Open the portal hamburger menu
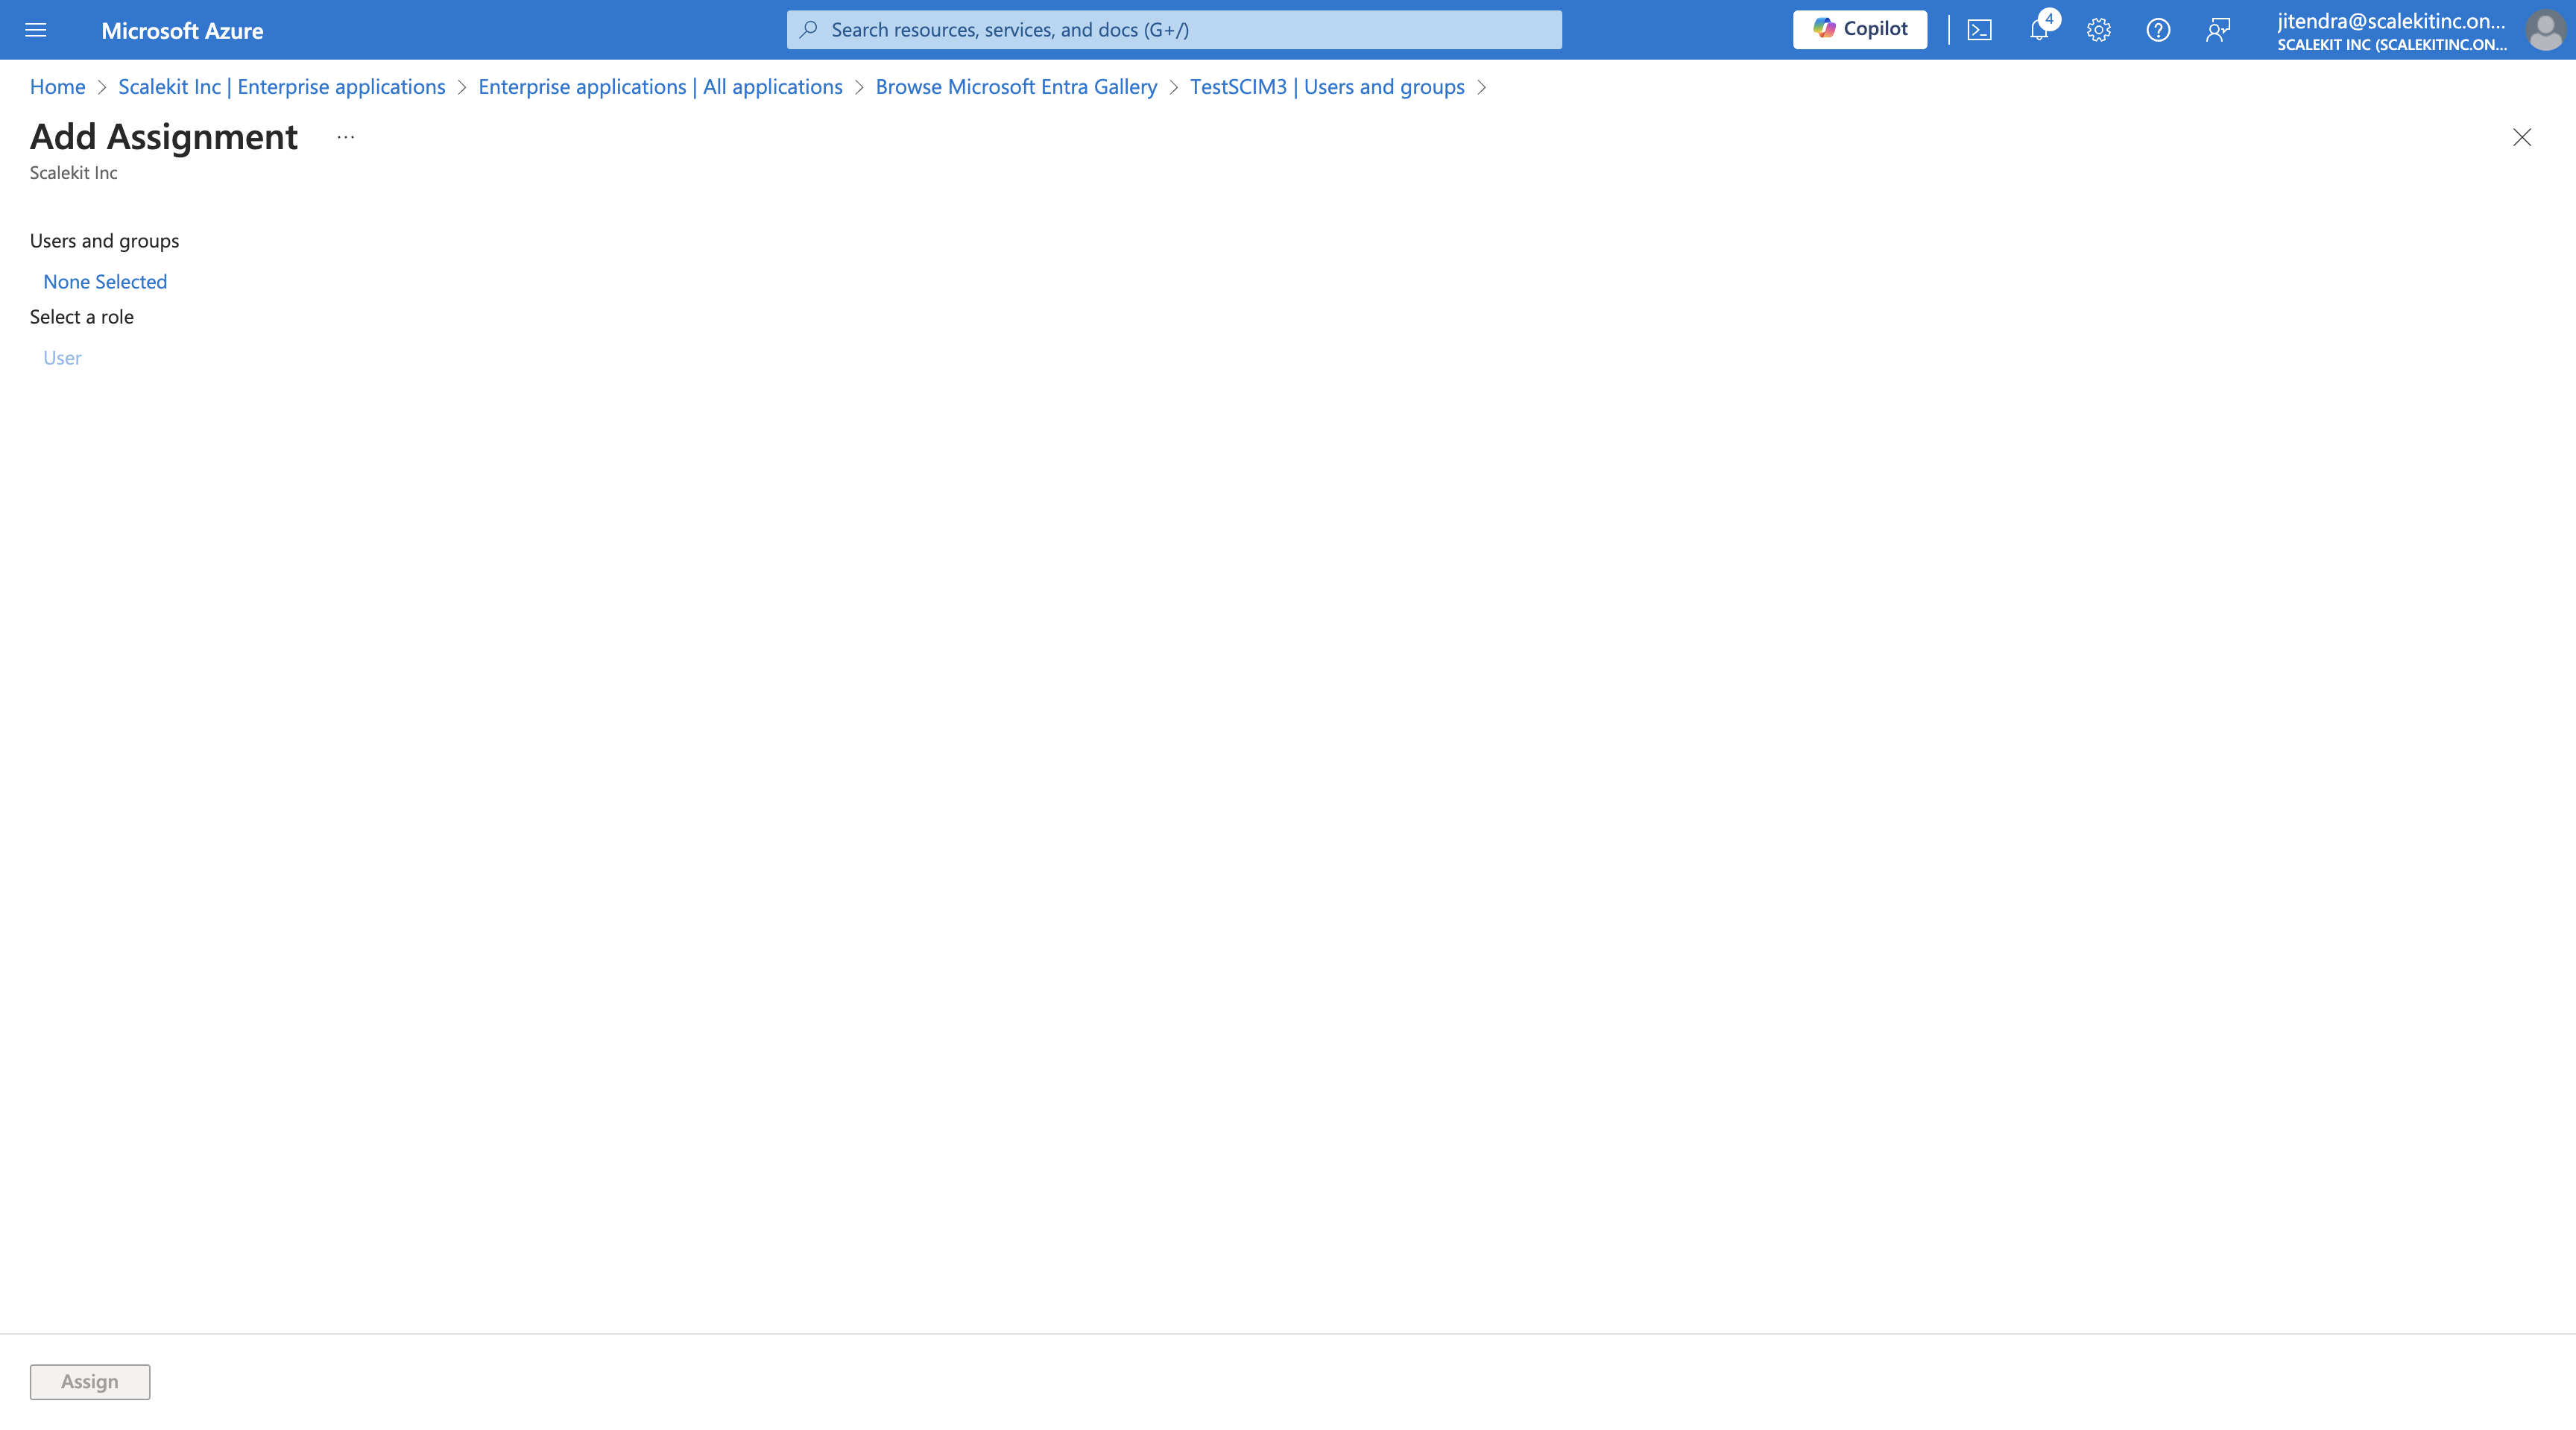Viewport: 2576px width, 1430px height. (35, 30)
